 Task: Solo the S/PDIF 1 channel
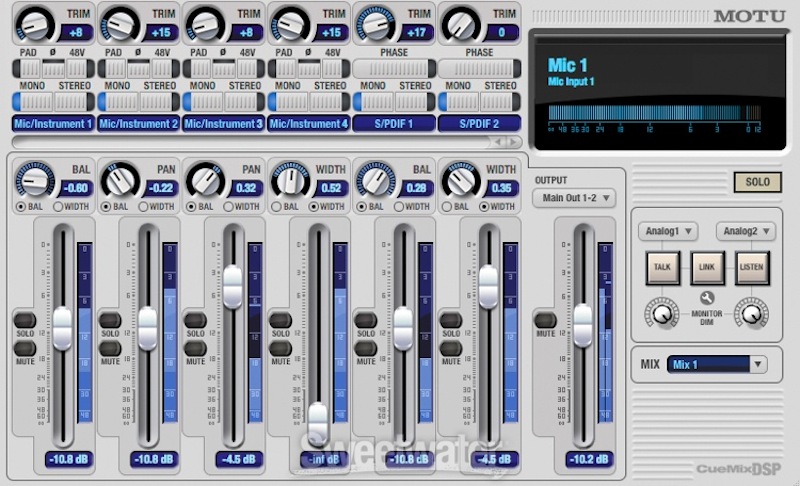(365, 320)
